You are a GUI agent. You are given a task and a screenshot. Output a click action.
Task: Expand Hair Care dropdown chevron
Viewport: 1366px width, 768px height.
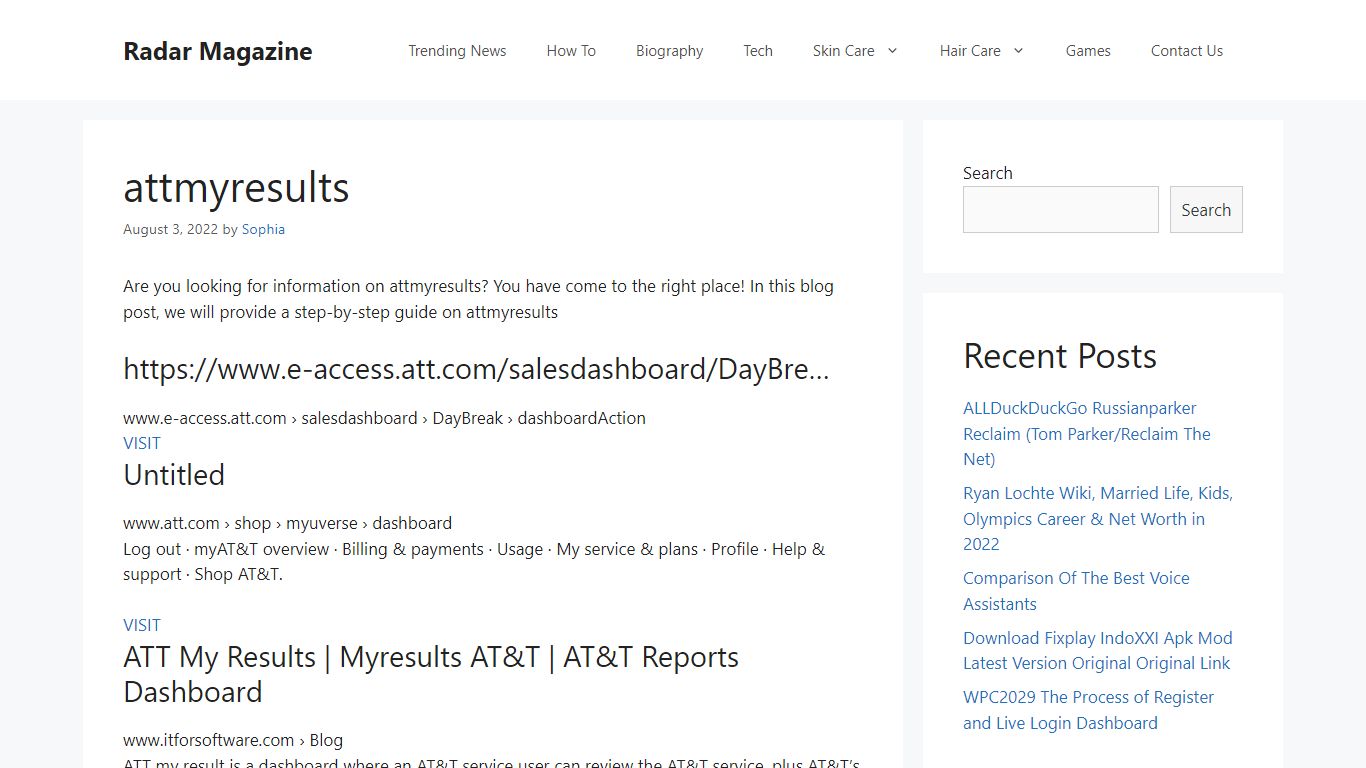point(1018,51)
